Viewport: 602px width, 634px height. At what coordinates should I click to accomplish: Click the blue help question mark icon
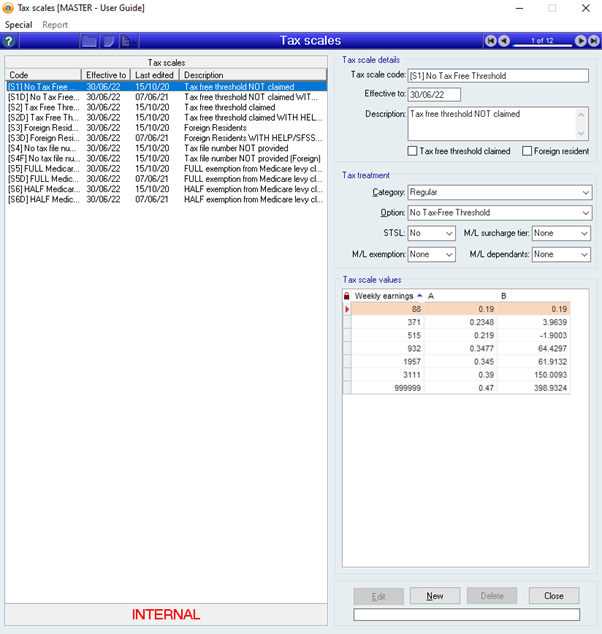click(9, 41)
